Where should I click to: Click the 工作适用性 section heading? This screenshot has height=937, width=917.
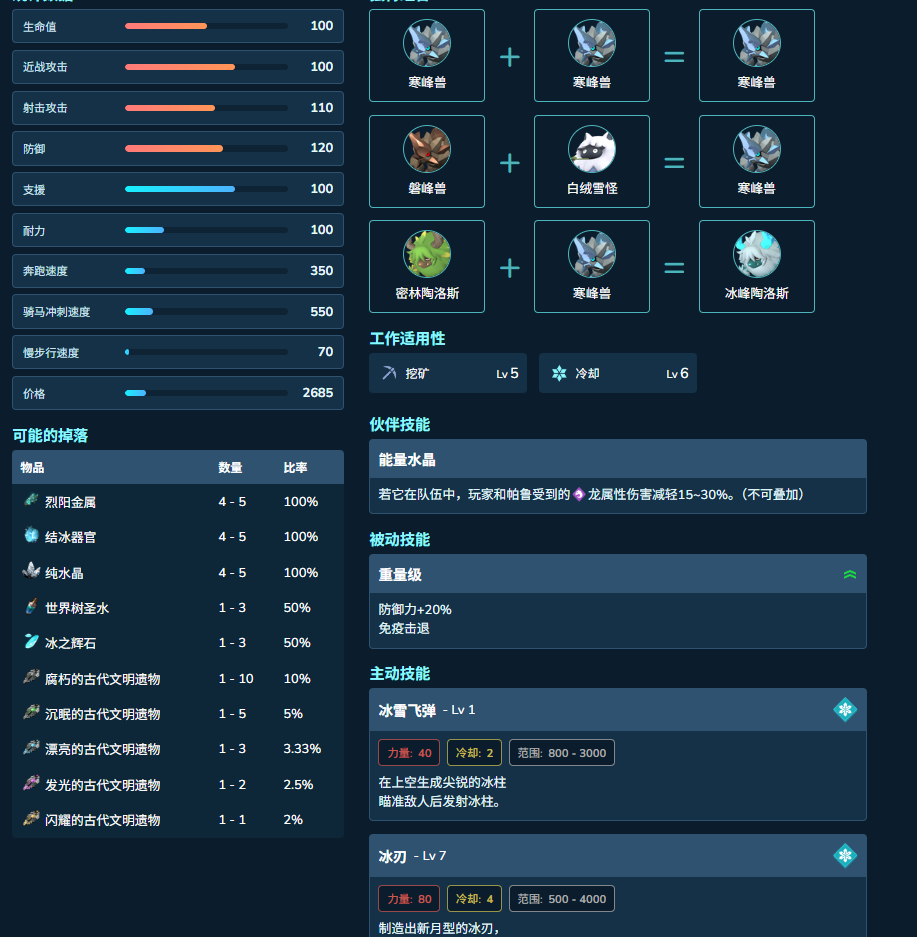pos(407,339)
